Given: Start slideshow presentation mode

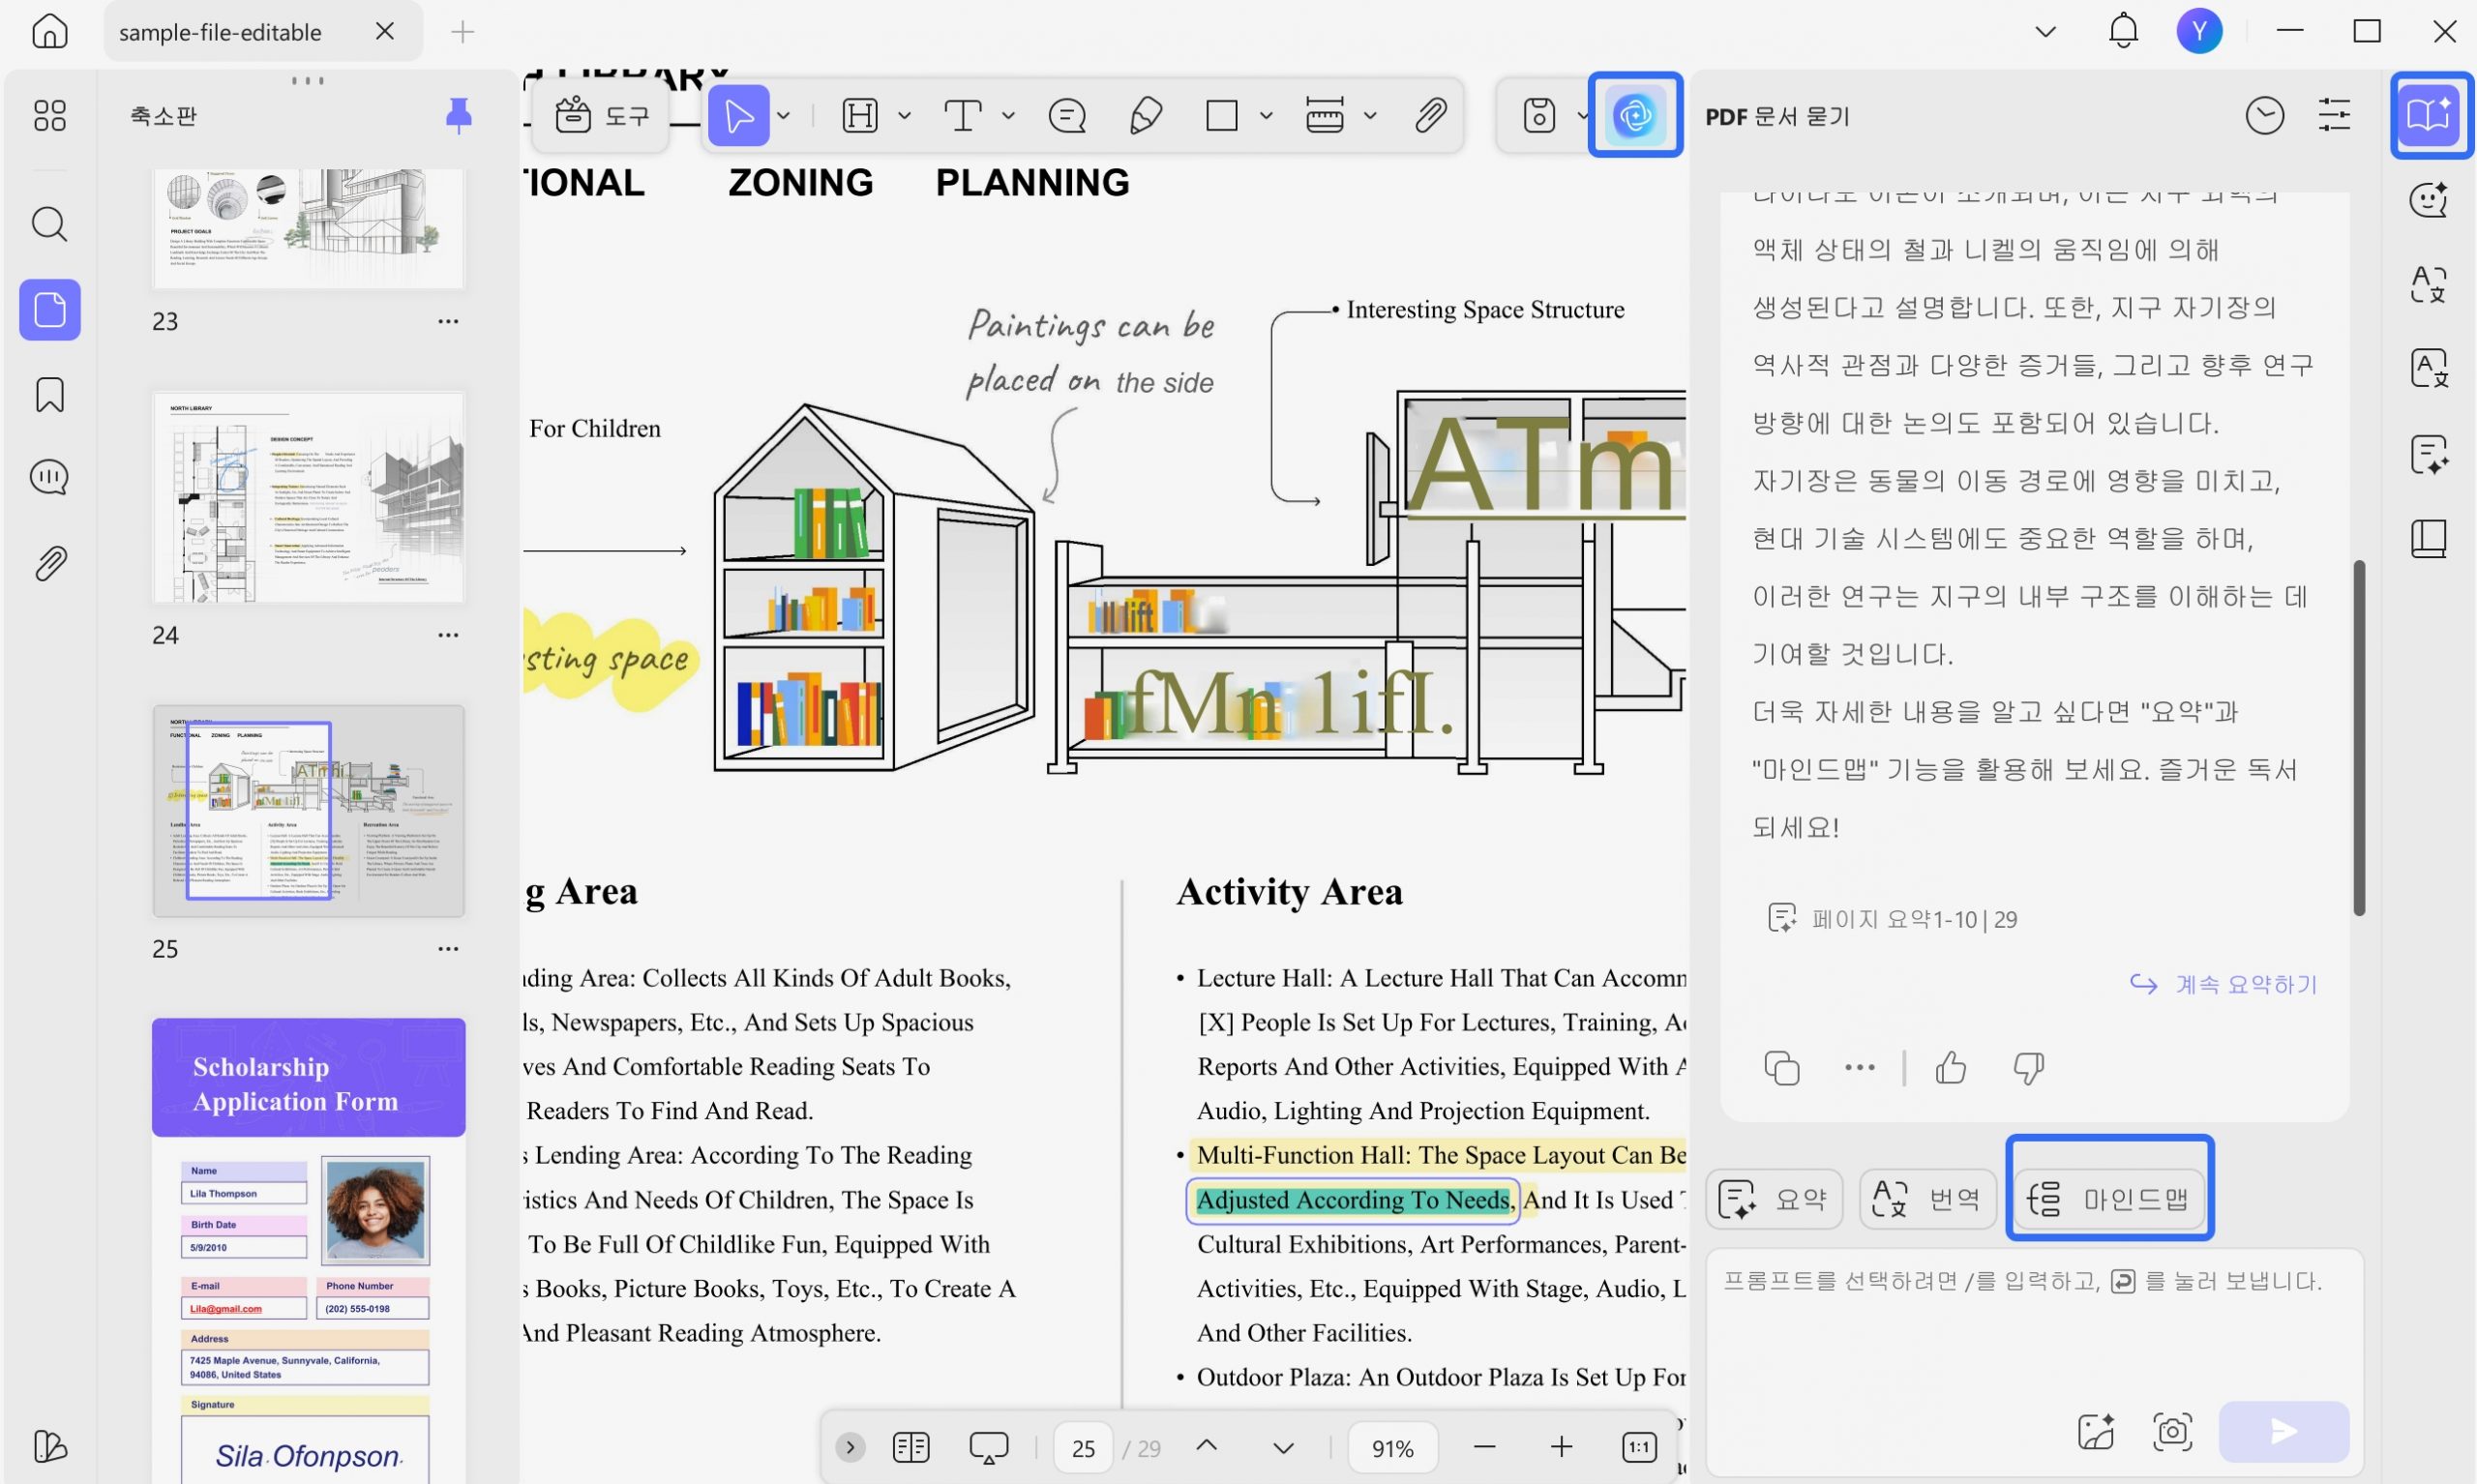Looking at the screenshot, I should (989, 1447).
